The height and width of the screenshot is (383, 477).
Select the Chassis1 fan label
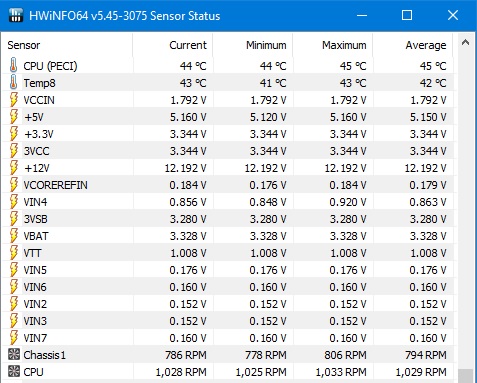click(44, 355)
